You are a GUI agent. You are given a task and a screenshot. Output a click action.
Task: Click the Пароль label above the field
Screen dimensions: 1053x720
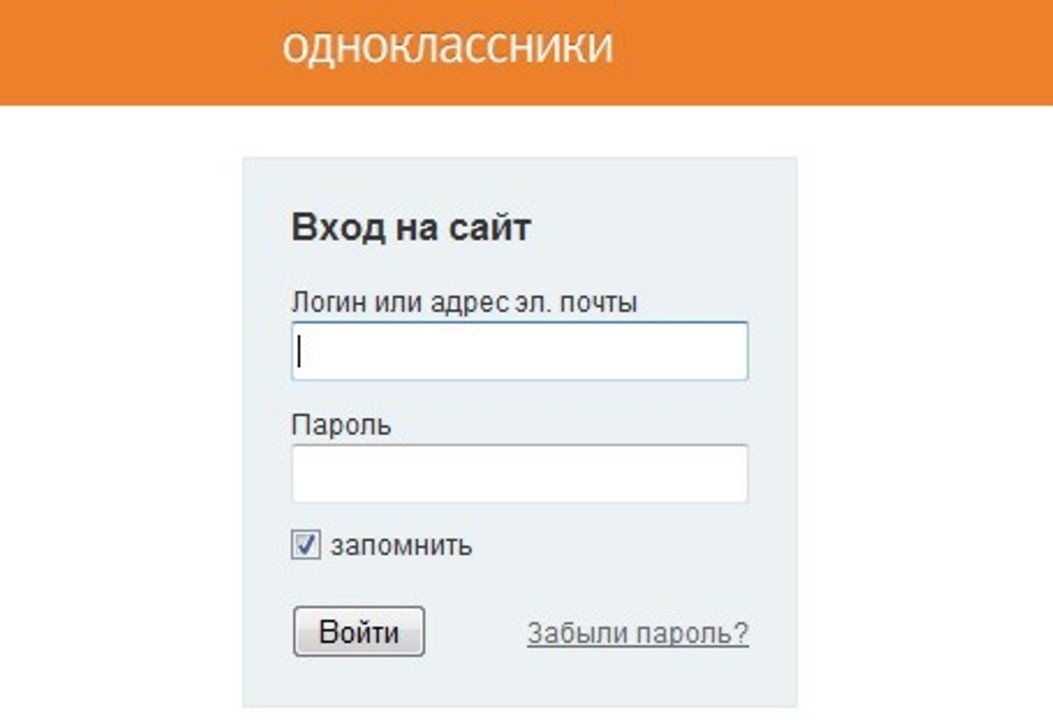pos(341,425)
